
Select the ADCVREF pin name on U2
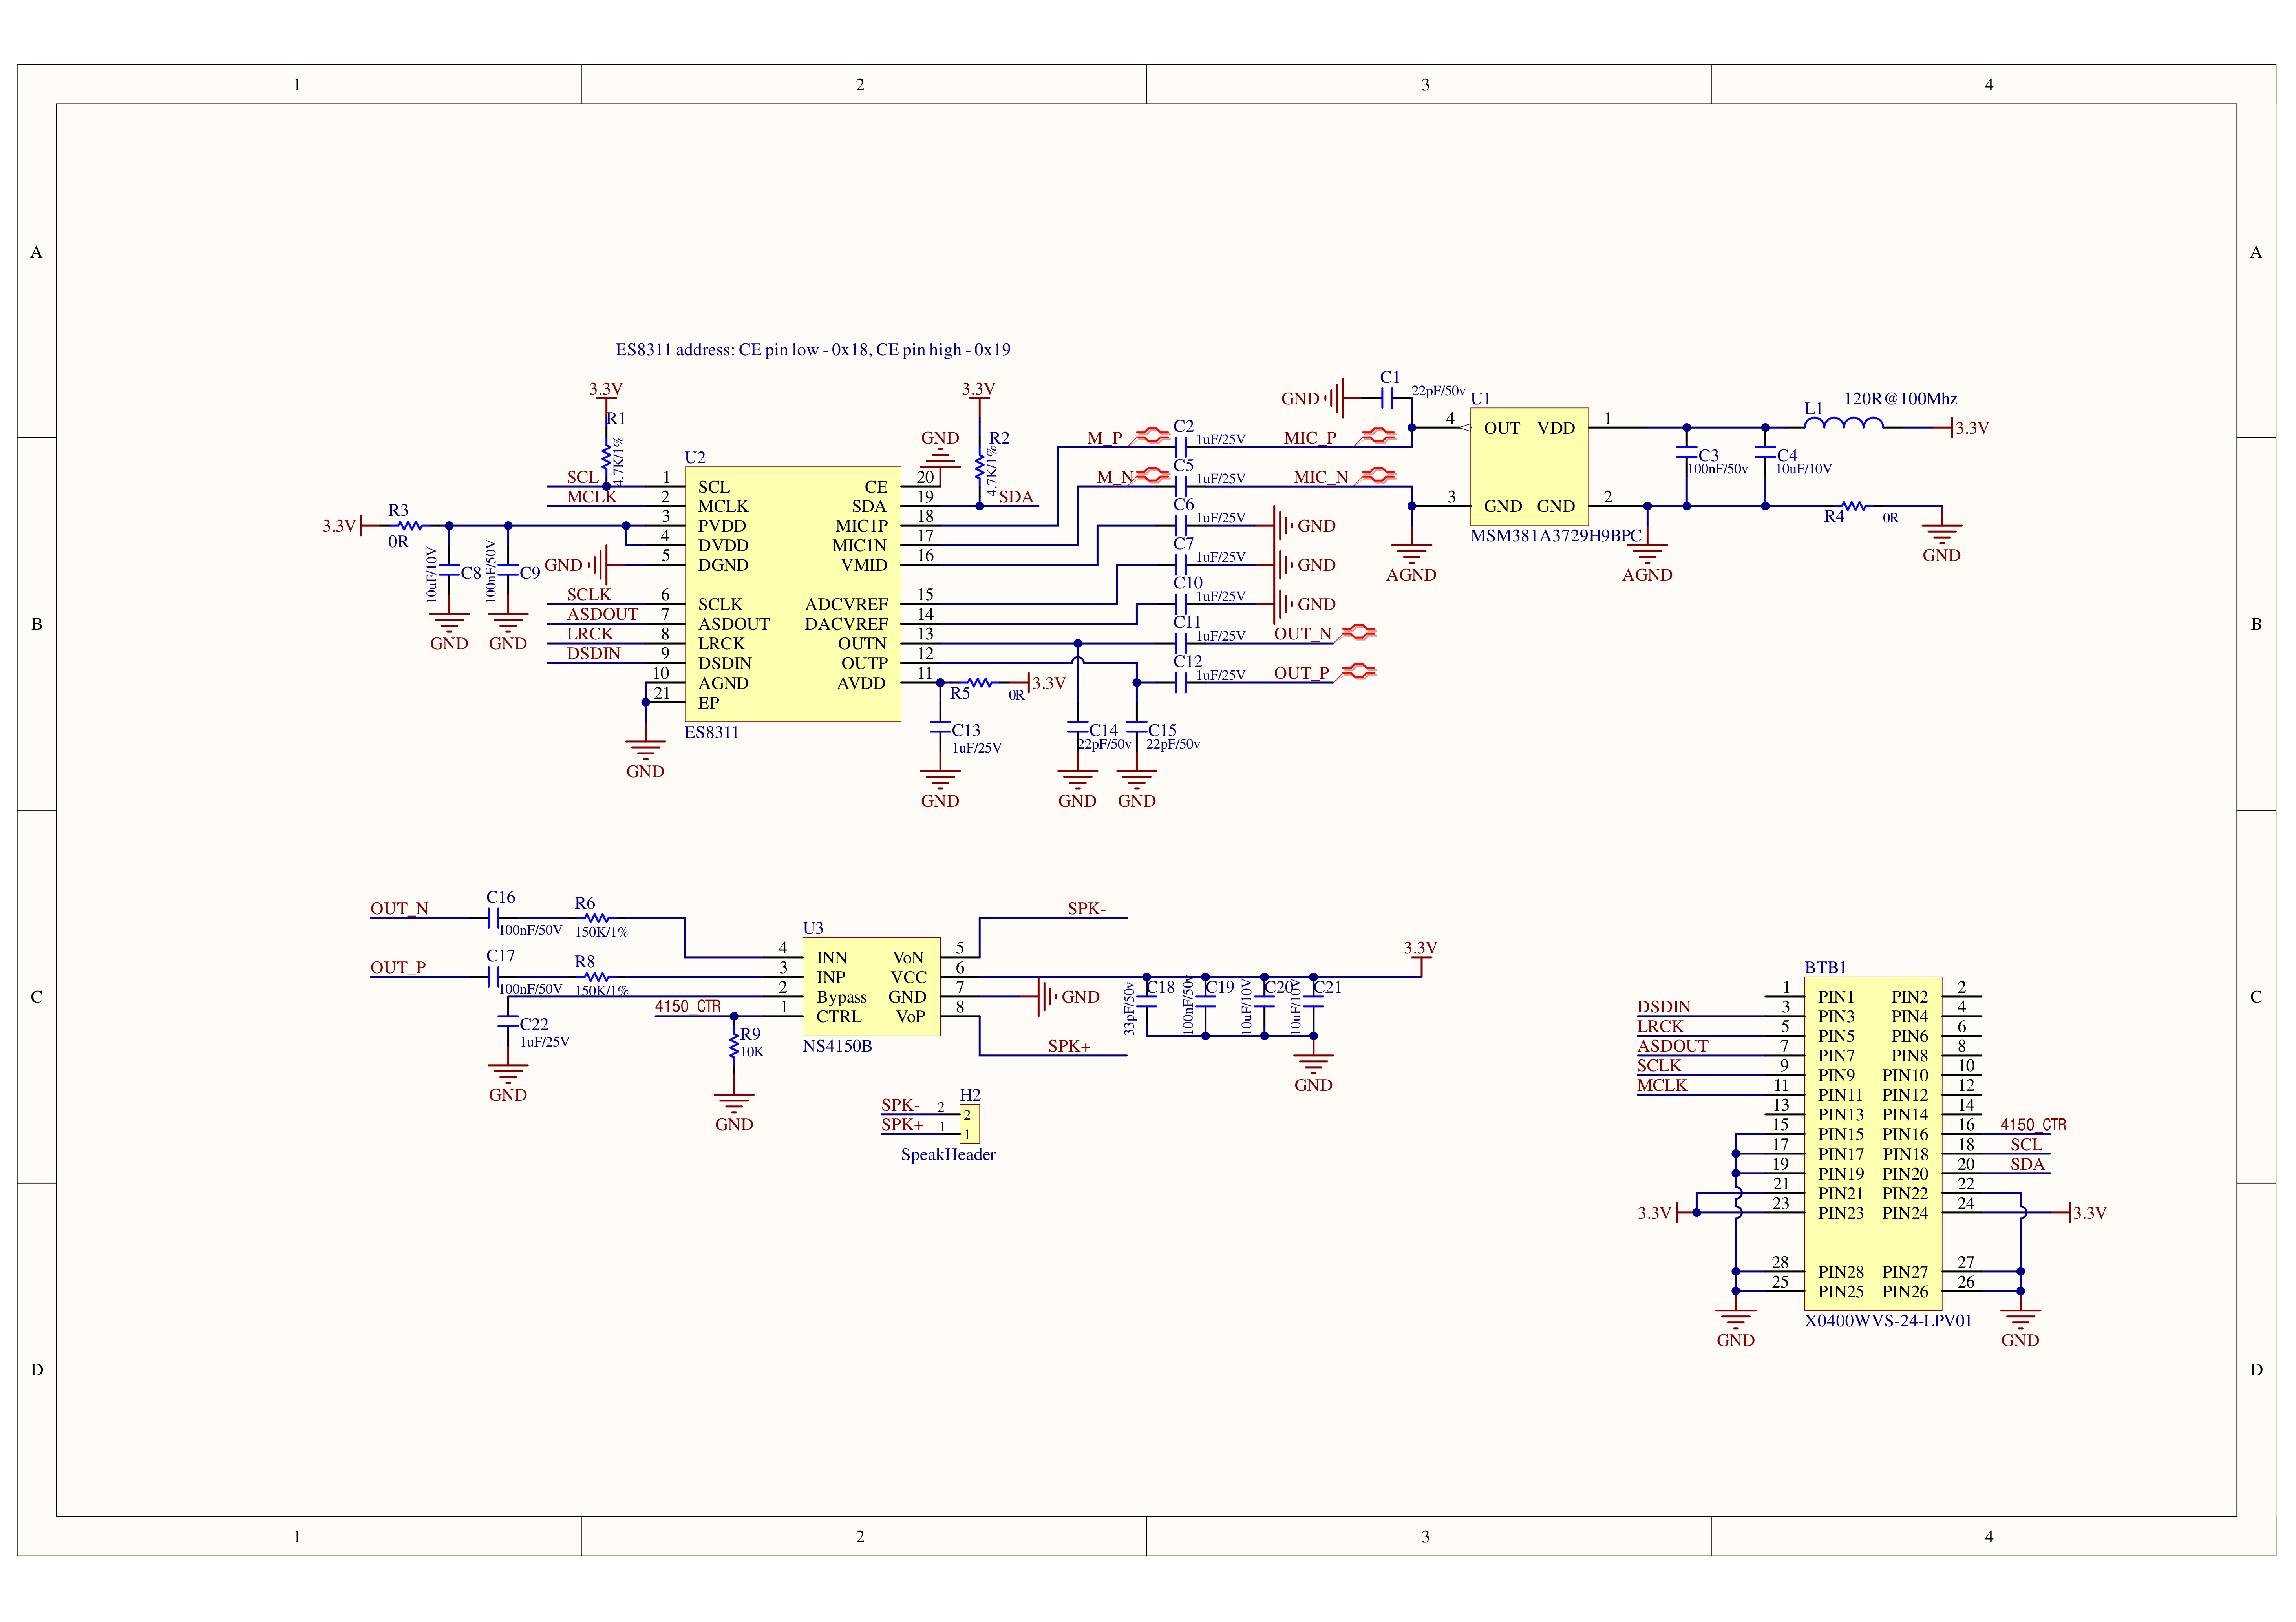pyautogui.click(x=846, y=605)
